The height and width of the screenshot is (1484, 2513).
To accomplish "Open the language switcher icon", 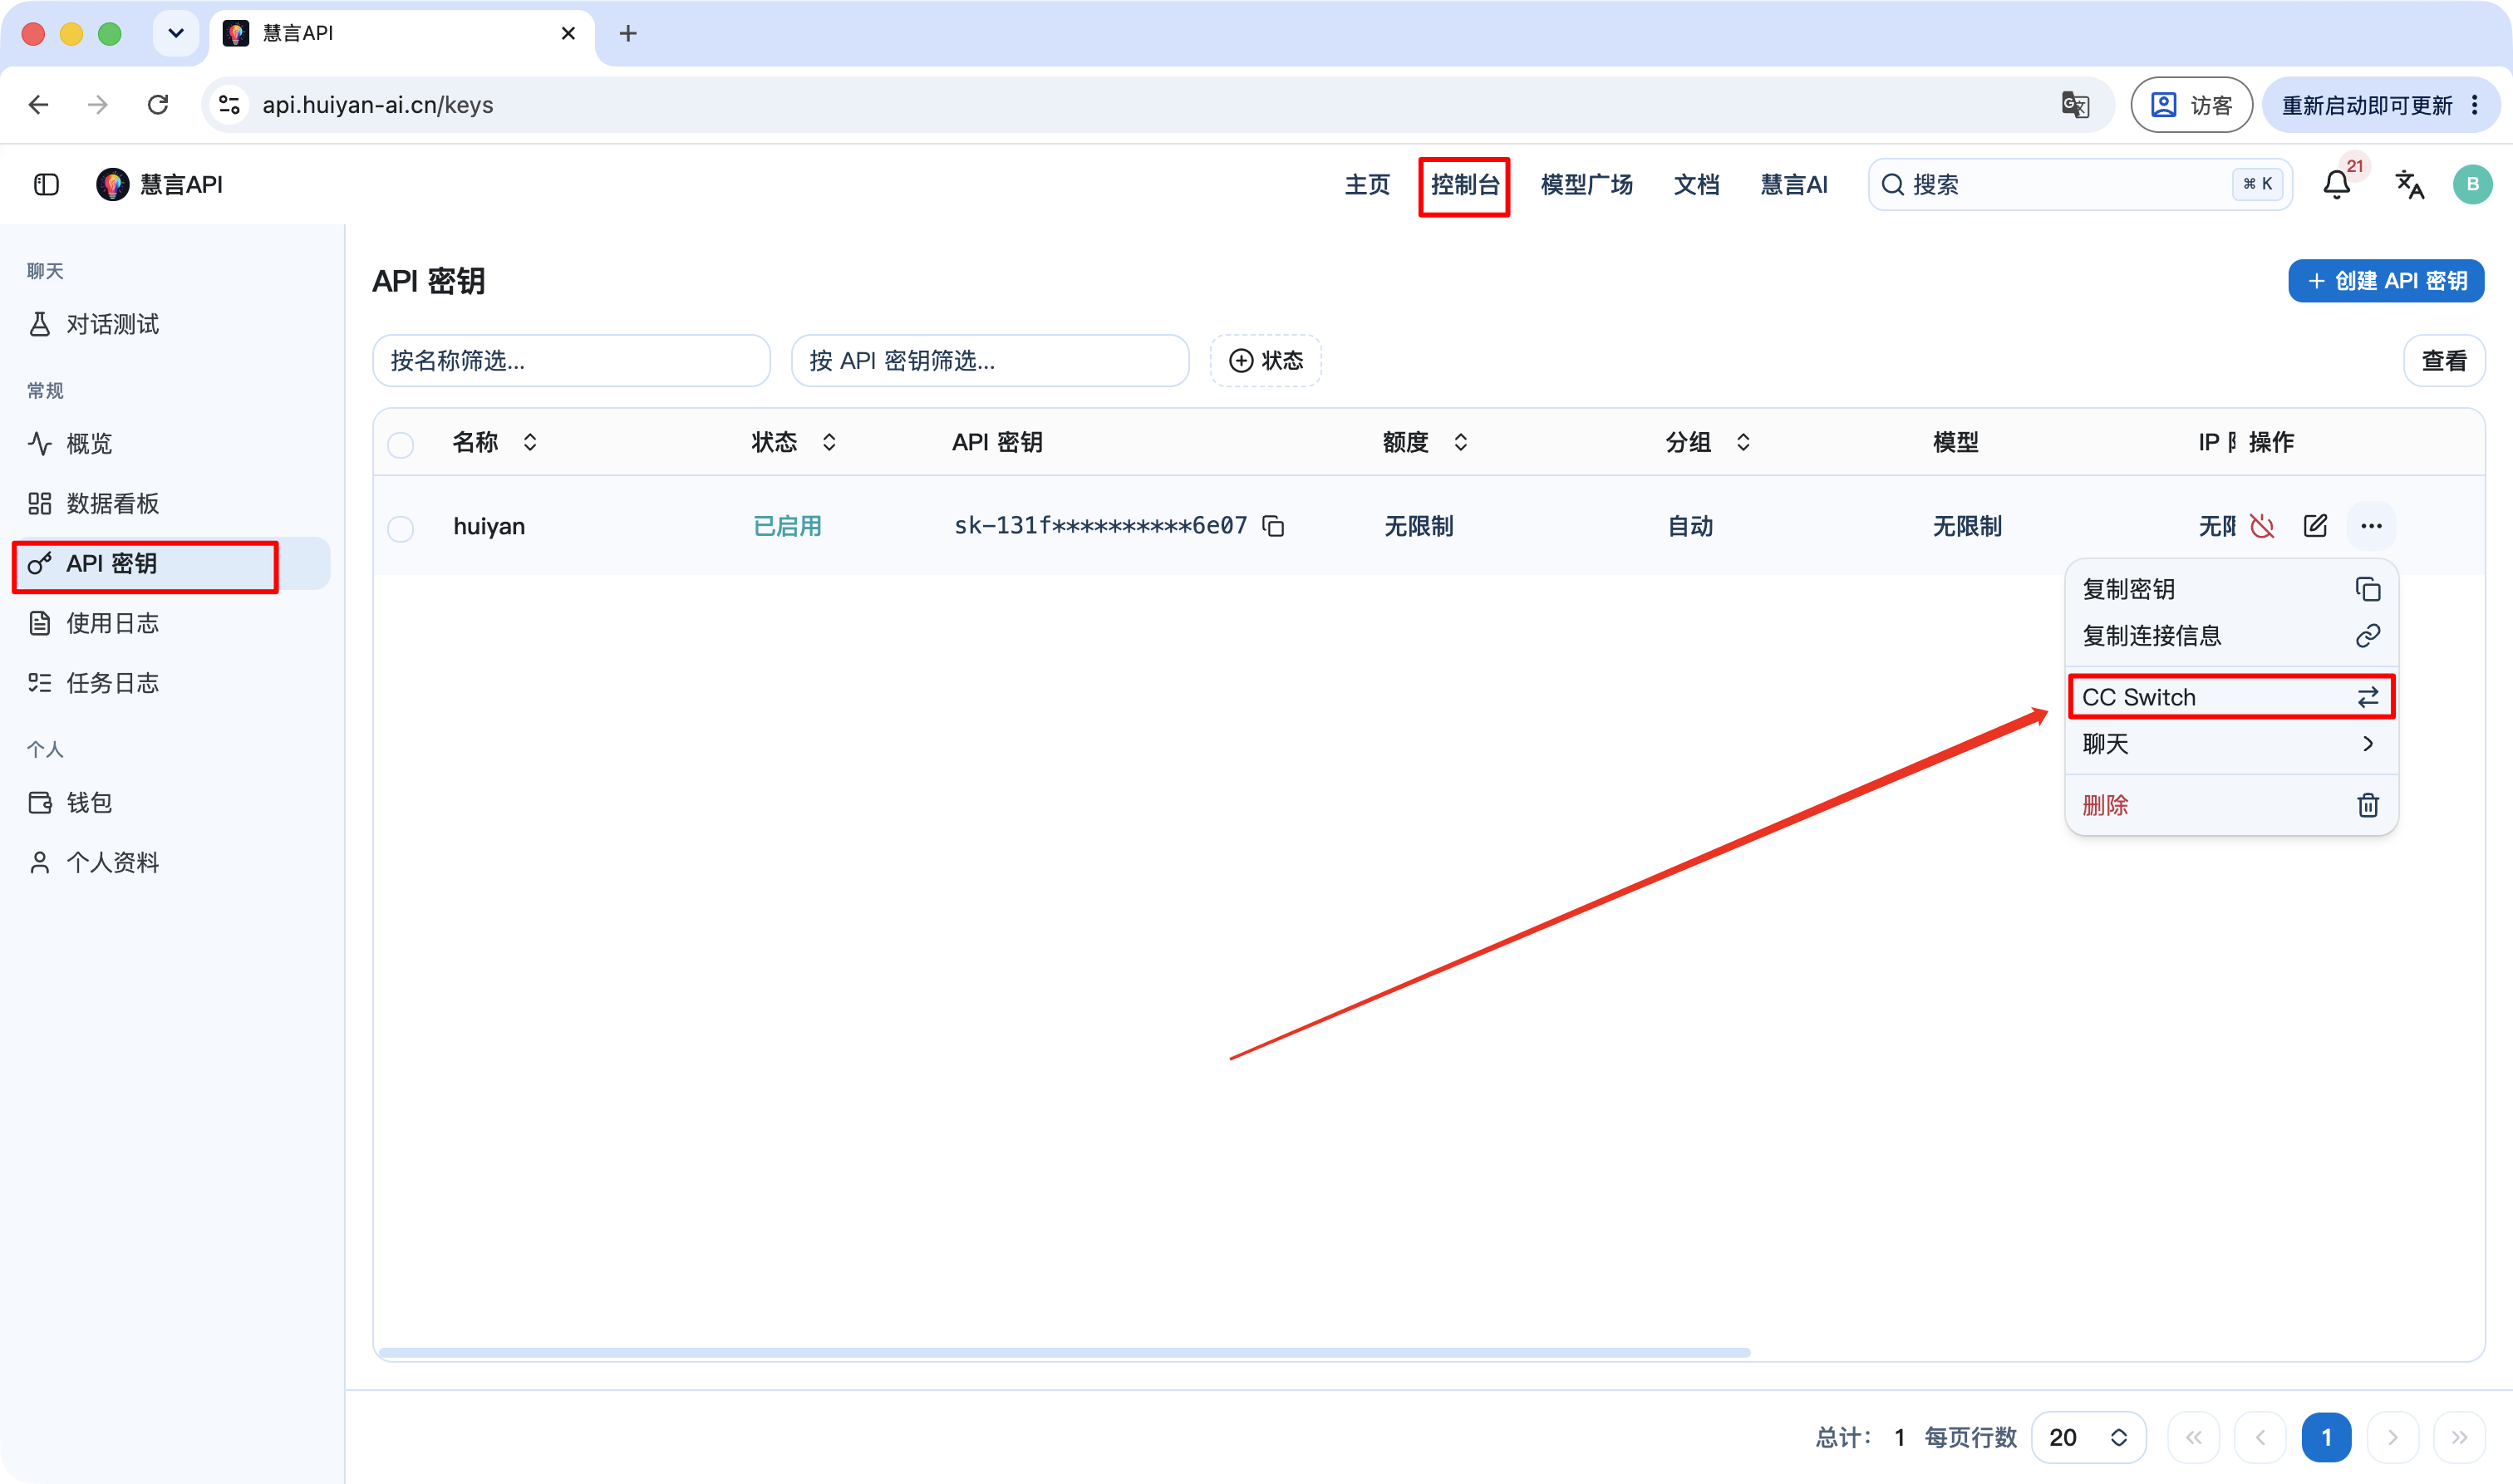I will tap(2409, 184).
